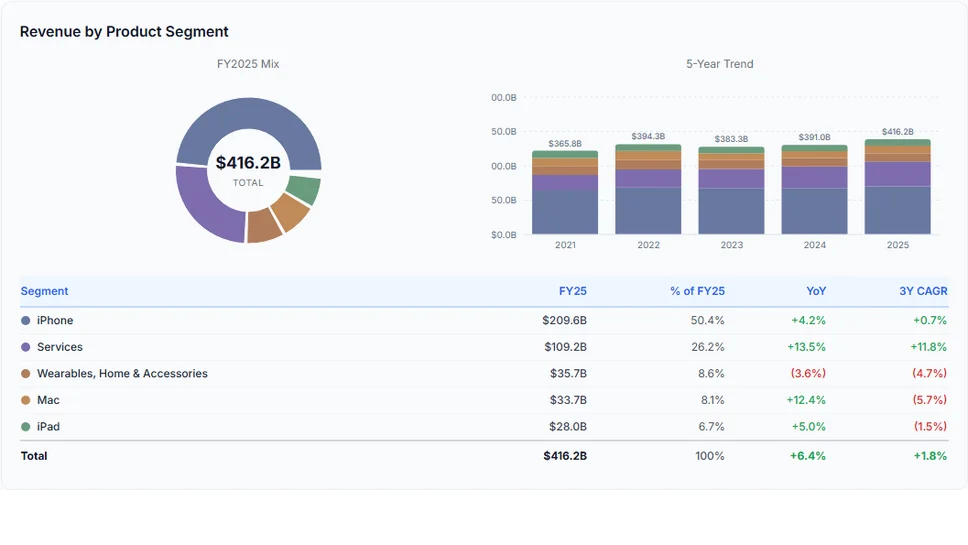Click the $209.6B iPhone revenue value
The image size is (968, 545).
coord(564,320)
